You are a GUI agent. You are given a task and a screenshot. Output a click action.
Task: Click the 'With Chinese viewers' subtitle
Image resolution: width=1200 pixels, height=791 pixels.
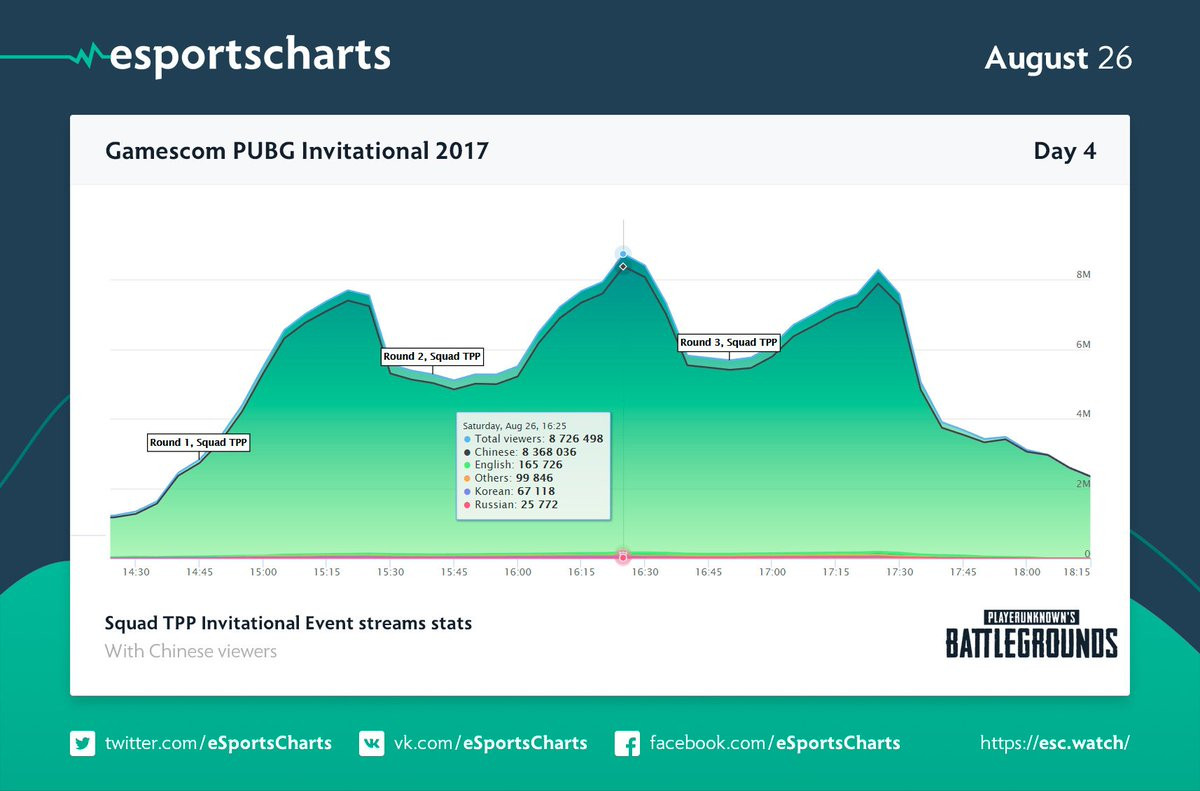pos(191,651)
